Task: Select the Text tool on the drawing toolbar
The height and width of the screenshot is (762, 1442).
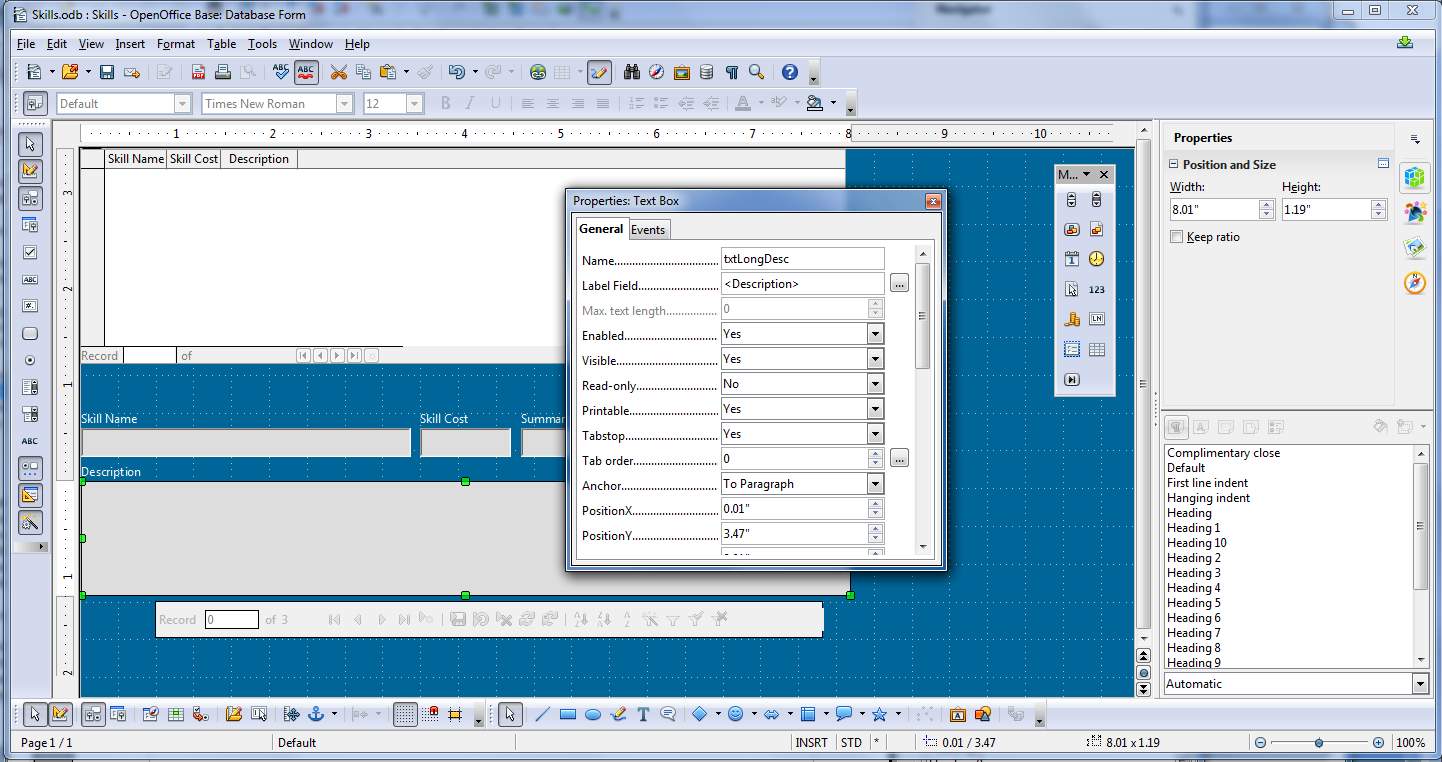Action: (x=643, y=714)
